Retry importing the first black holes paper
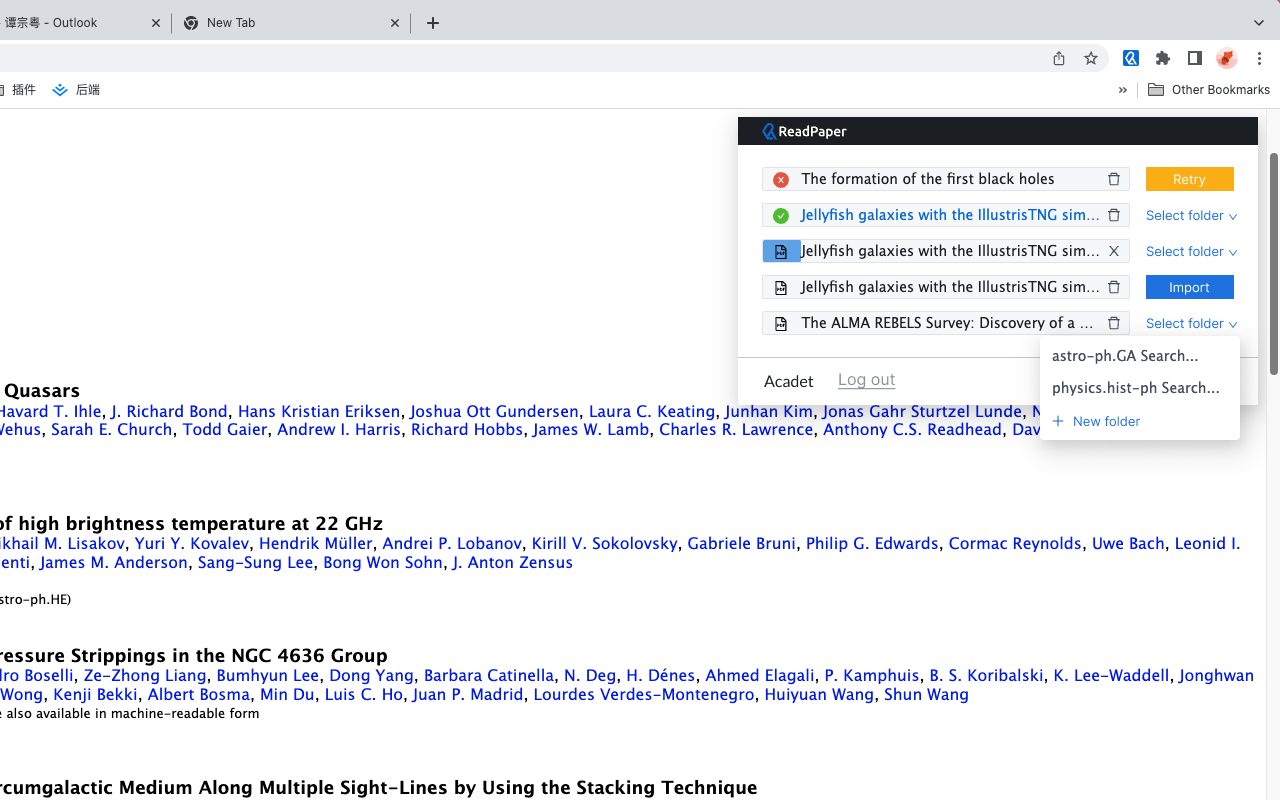This screenshot has width=1280, height=800. point(1189,178)
